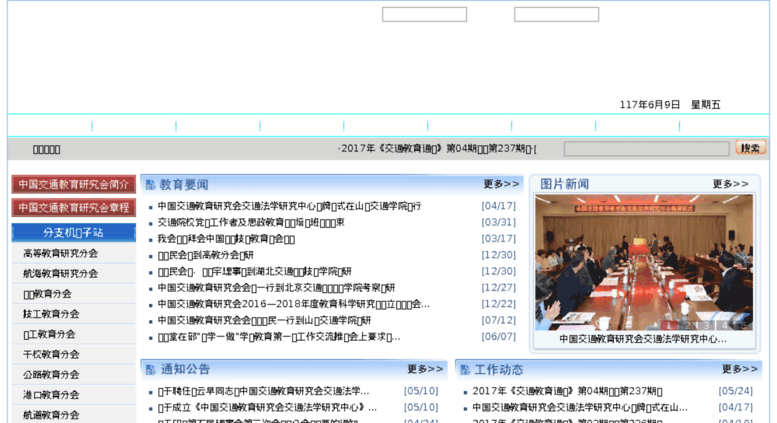Image resolution: width=777 pixels, height=423 pixels.
Task: Click 更多>> in the 教育要闻 section
Action: pos(501,184)
